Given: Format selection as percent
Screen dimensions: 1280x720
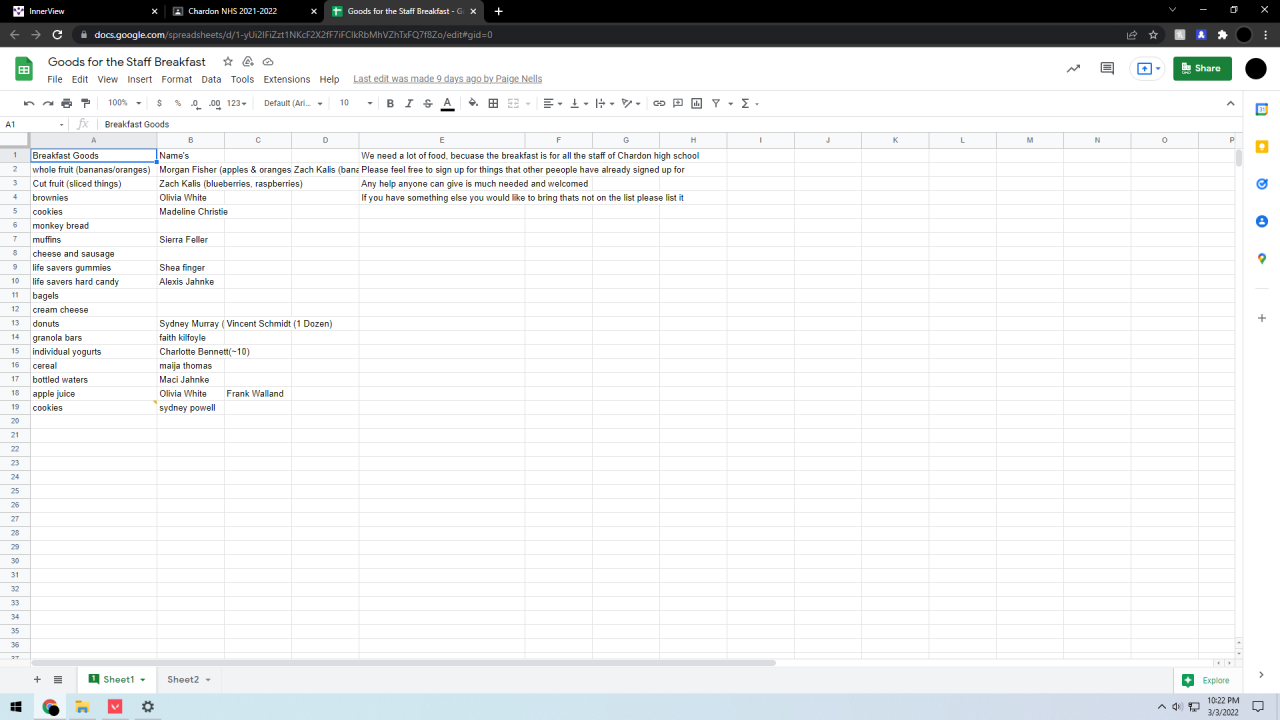Looking at the screenshot, I should (x=178, y=103).
